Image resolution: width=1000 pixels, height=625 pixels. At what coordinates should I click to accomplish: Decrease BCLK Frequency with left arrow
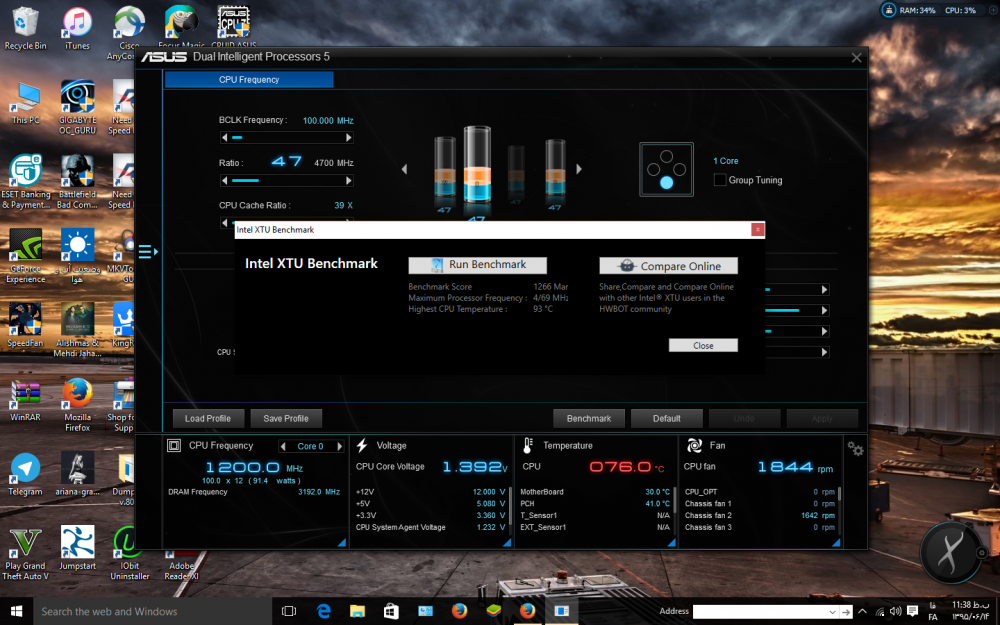[x=224, y=138]
